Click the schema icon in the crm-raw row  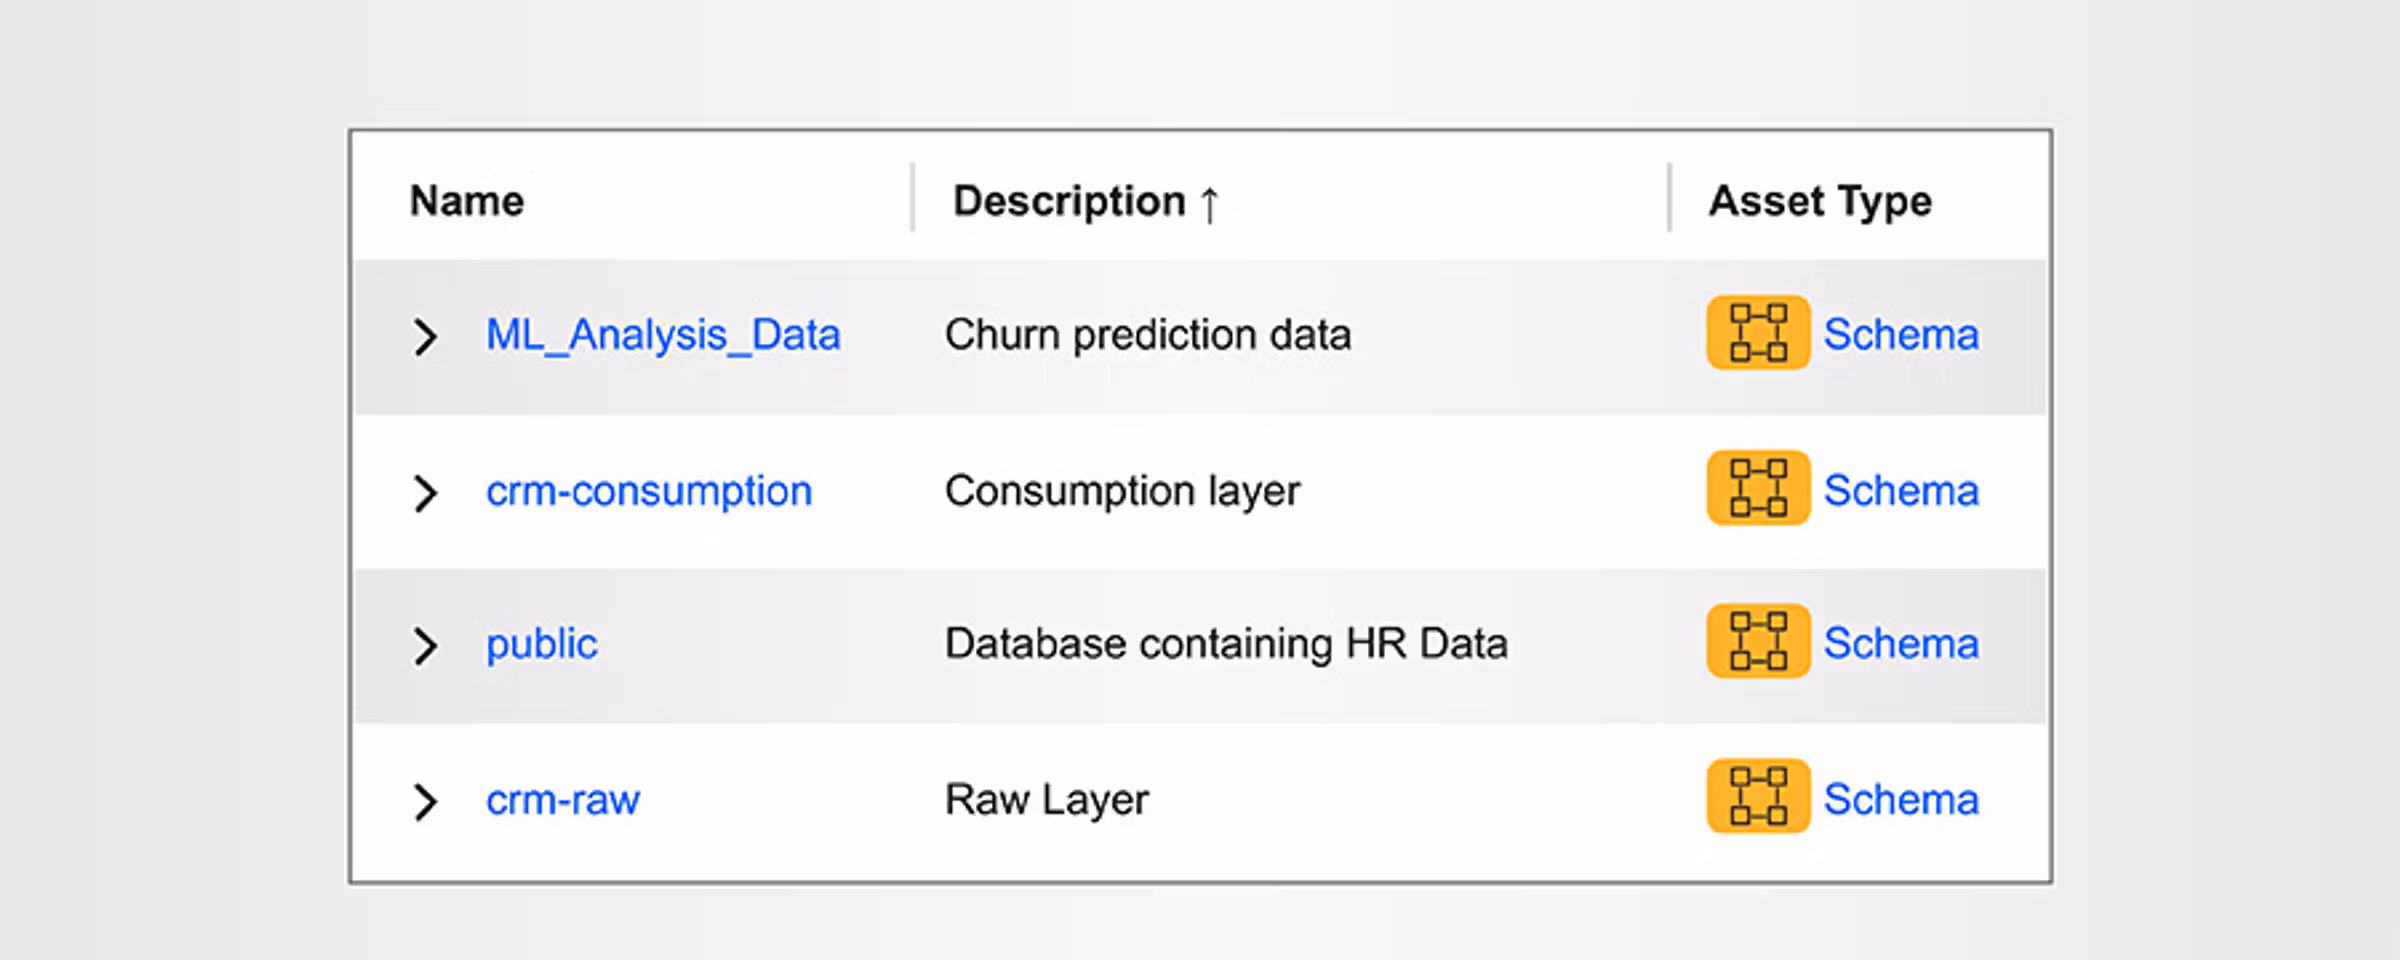1757,797
